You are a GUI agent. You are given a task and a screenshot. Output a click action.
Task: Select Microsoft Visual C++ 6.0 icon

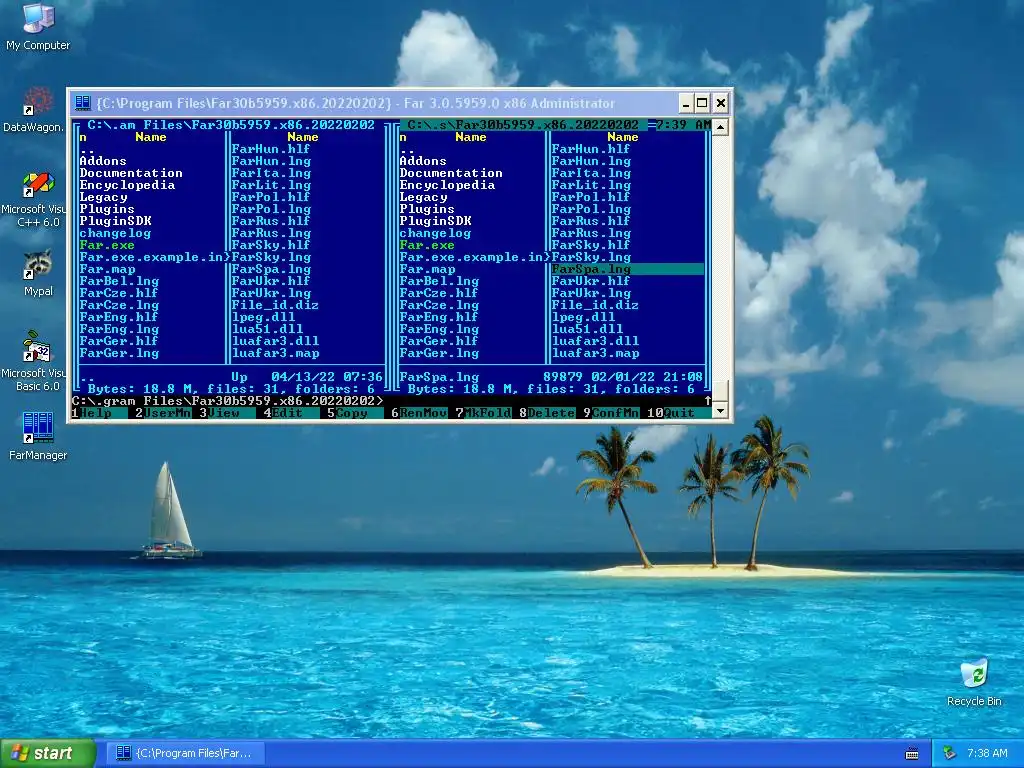tap(33, 199)
